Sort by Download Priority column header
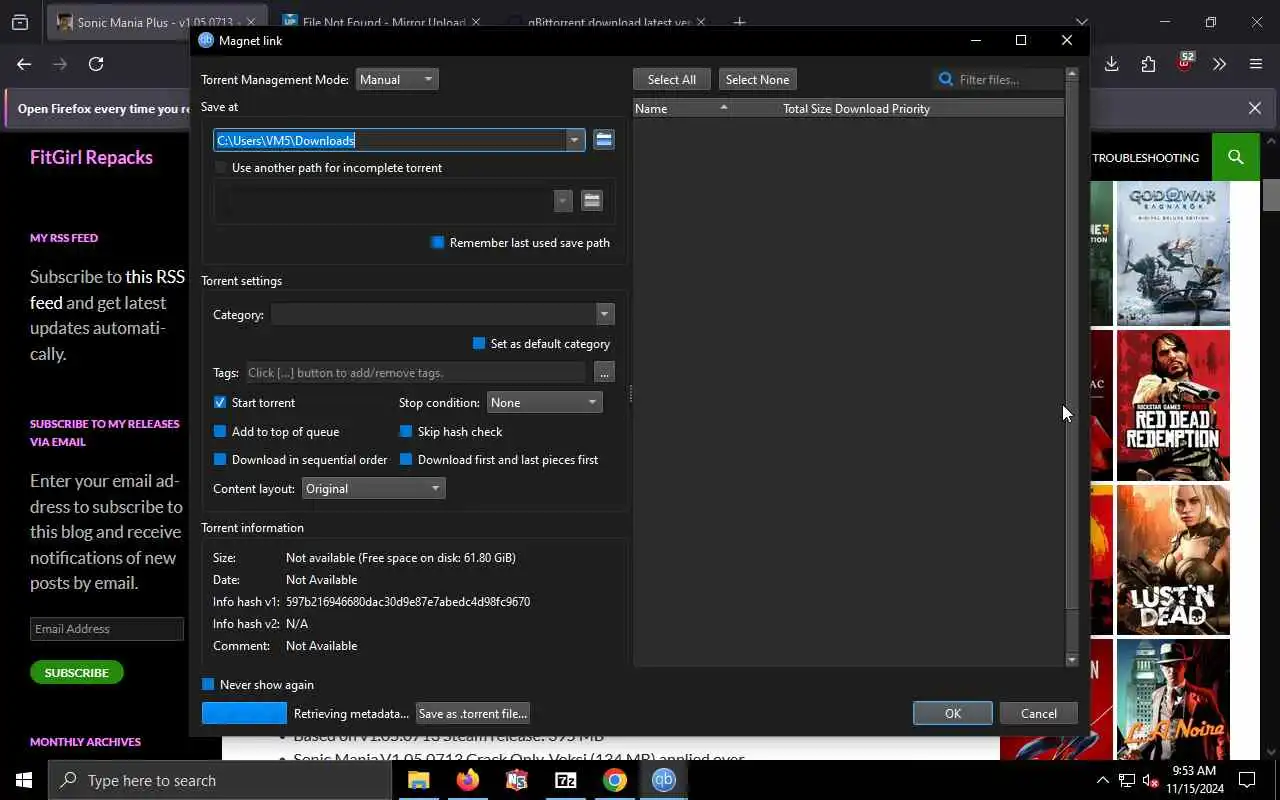The height and width of the screenshot is (800, 1280). [x=882, y=108]
